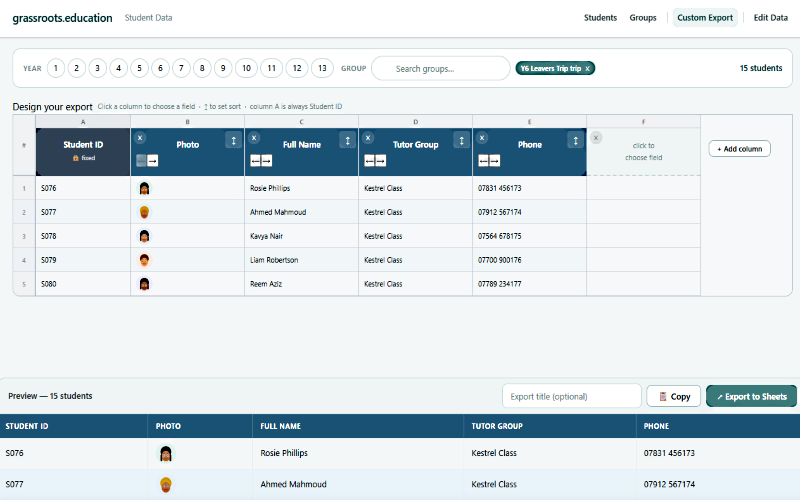This screenshot has height=500, width=800.
Task: Move the Phone column left
Action: coord(483,161)
